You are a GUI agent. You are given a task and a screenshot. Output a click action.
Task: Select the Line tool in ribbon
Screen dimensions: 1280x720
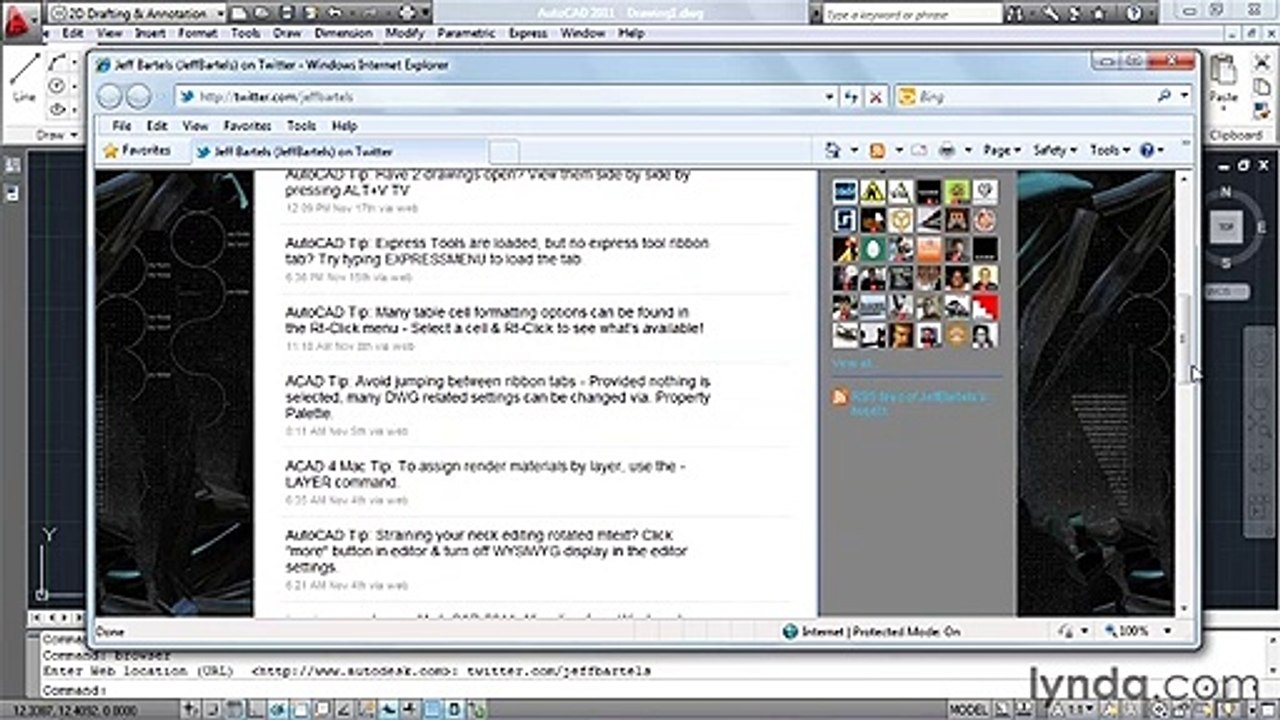pyautogui.click(x=24, y=78)
